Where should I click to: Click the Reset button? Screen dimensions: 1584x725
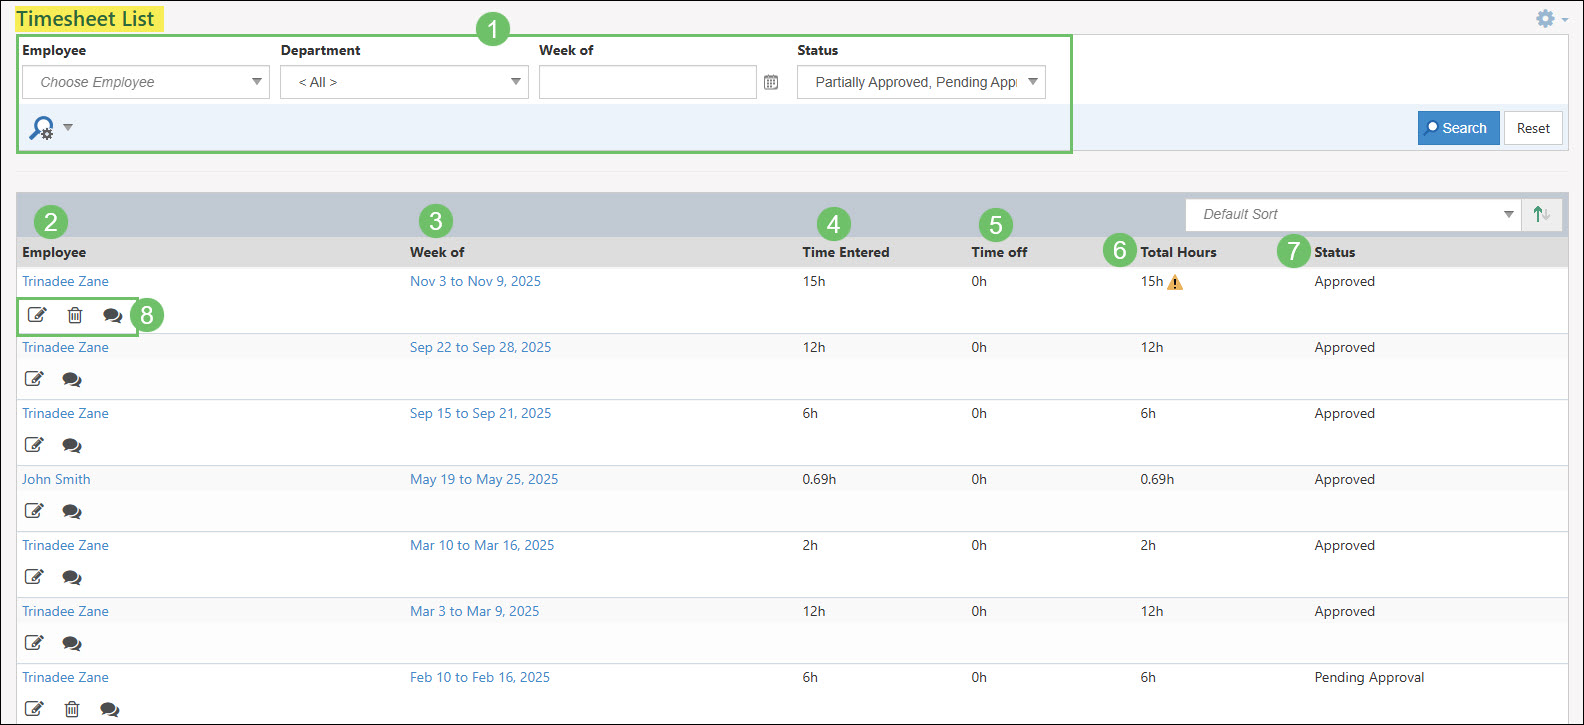pyautogui.click(x=1533, y=128)
